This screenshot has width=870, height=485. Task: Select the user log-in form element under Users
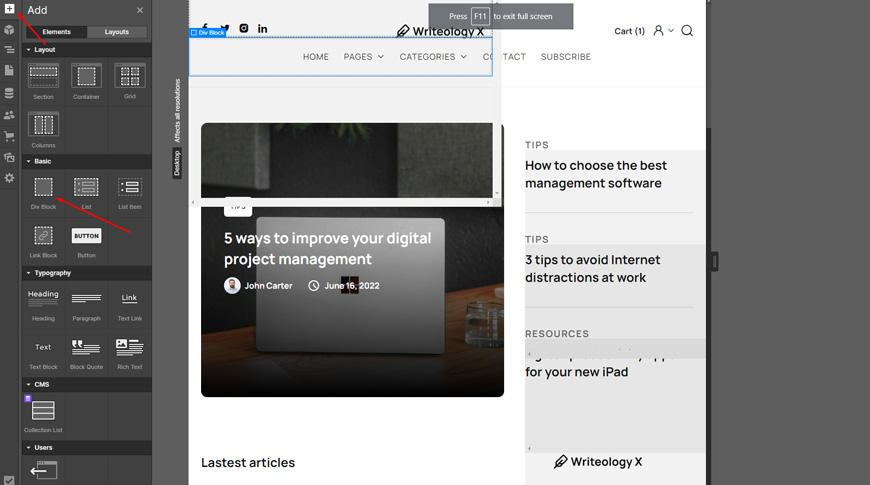[x=43, y=470]
